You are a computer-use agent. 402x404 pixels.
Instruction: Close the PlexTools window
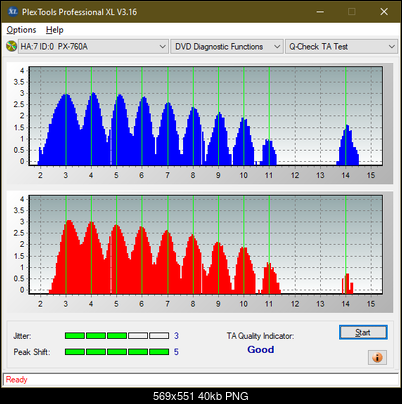[384, 12]
